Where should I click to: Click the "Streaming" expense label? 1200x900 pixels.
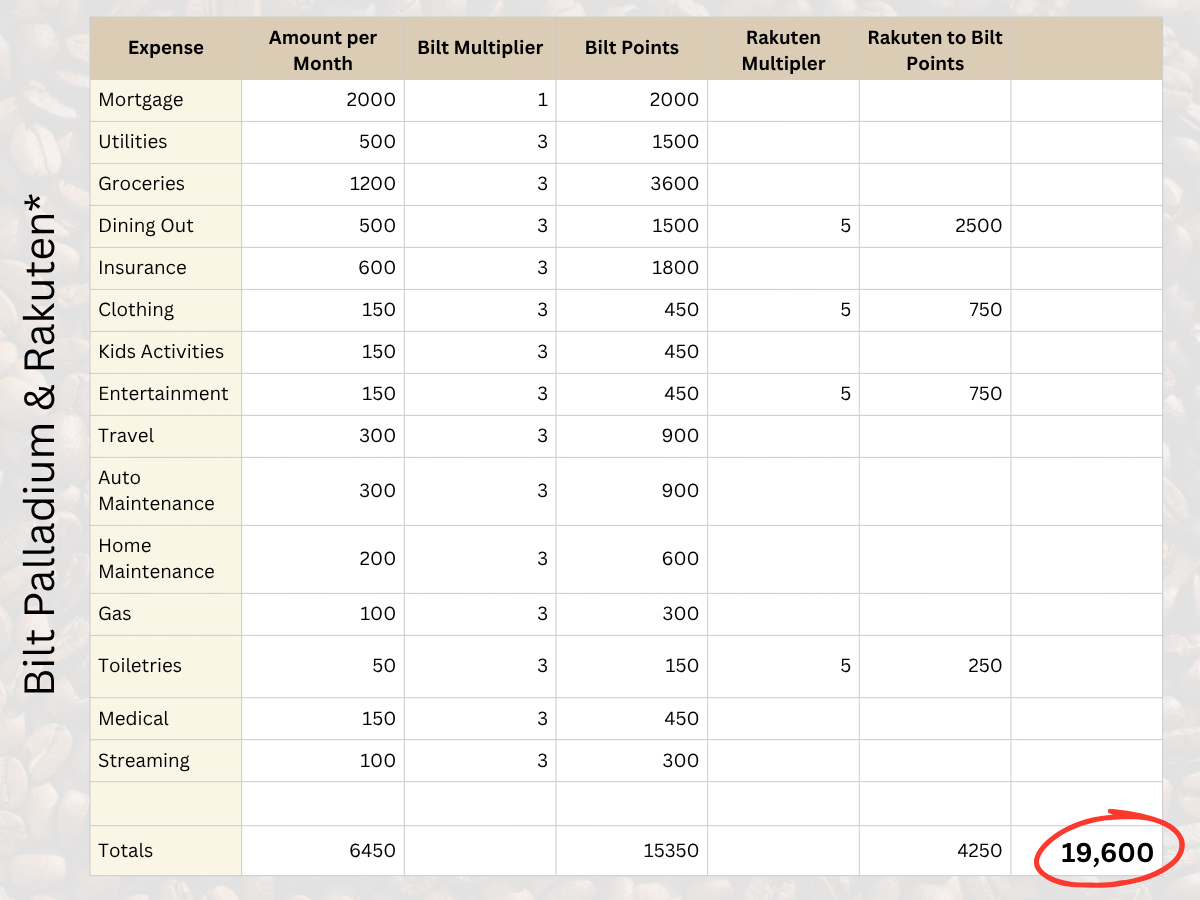[144, 761]
